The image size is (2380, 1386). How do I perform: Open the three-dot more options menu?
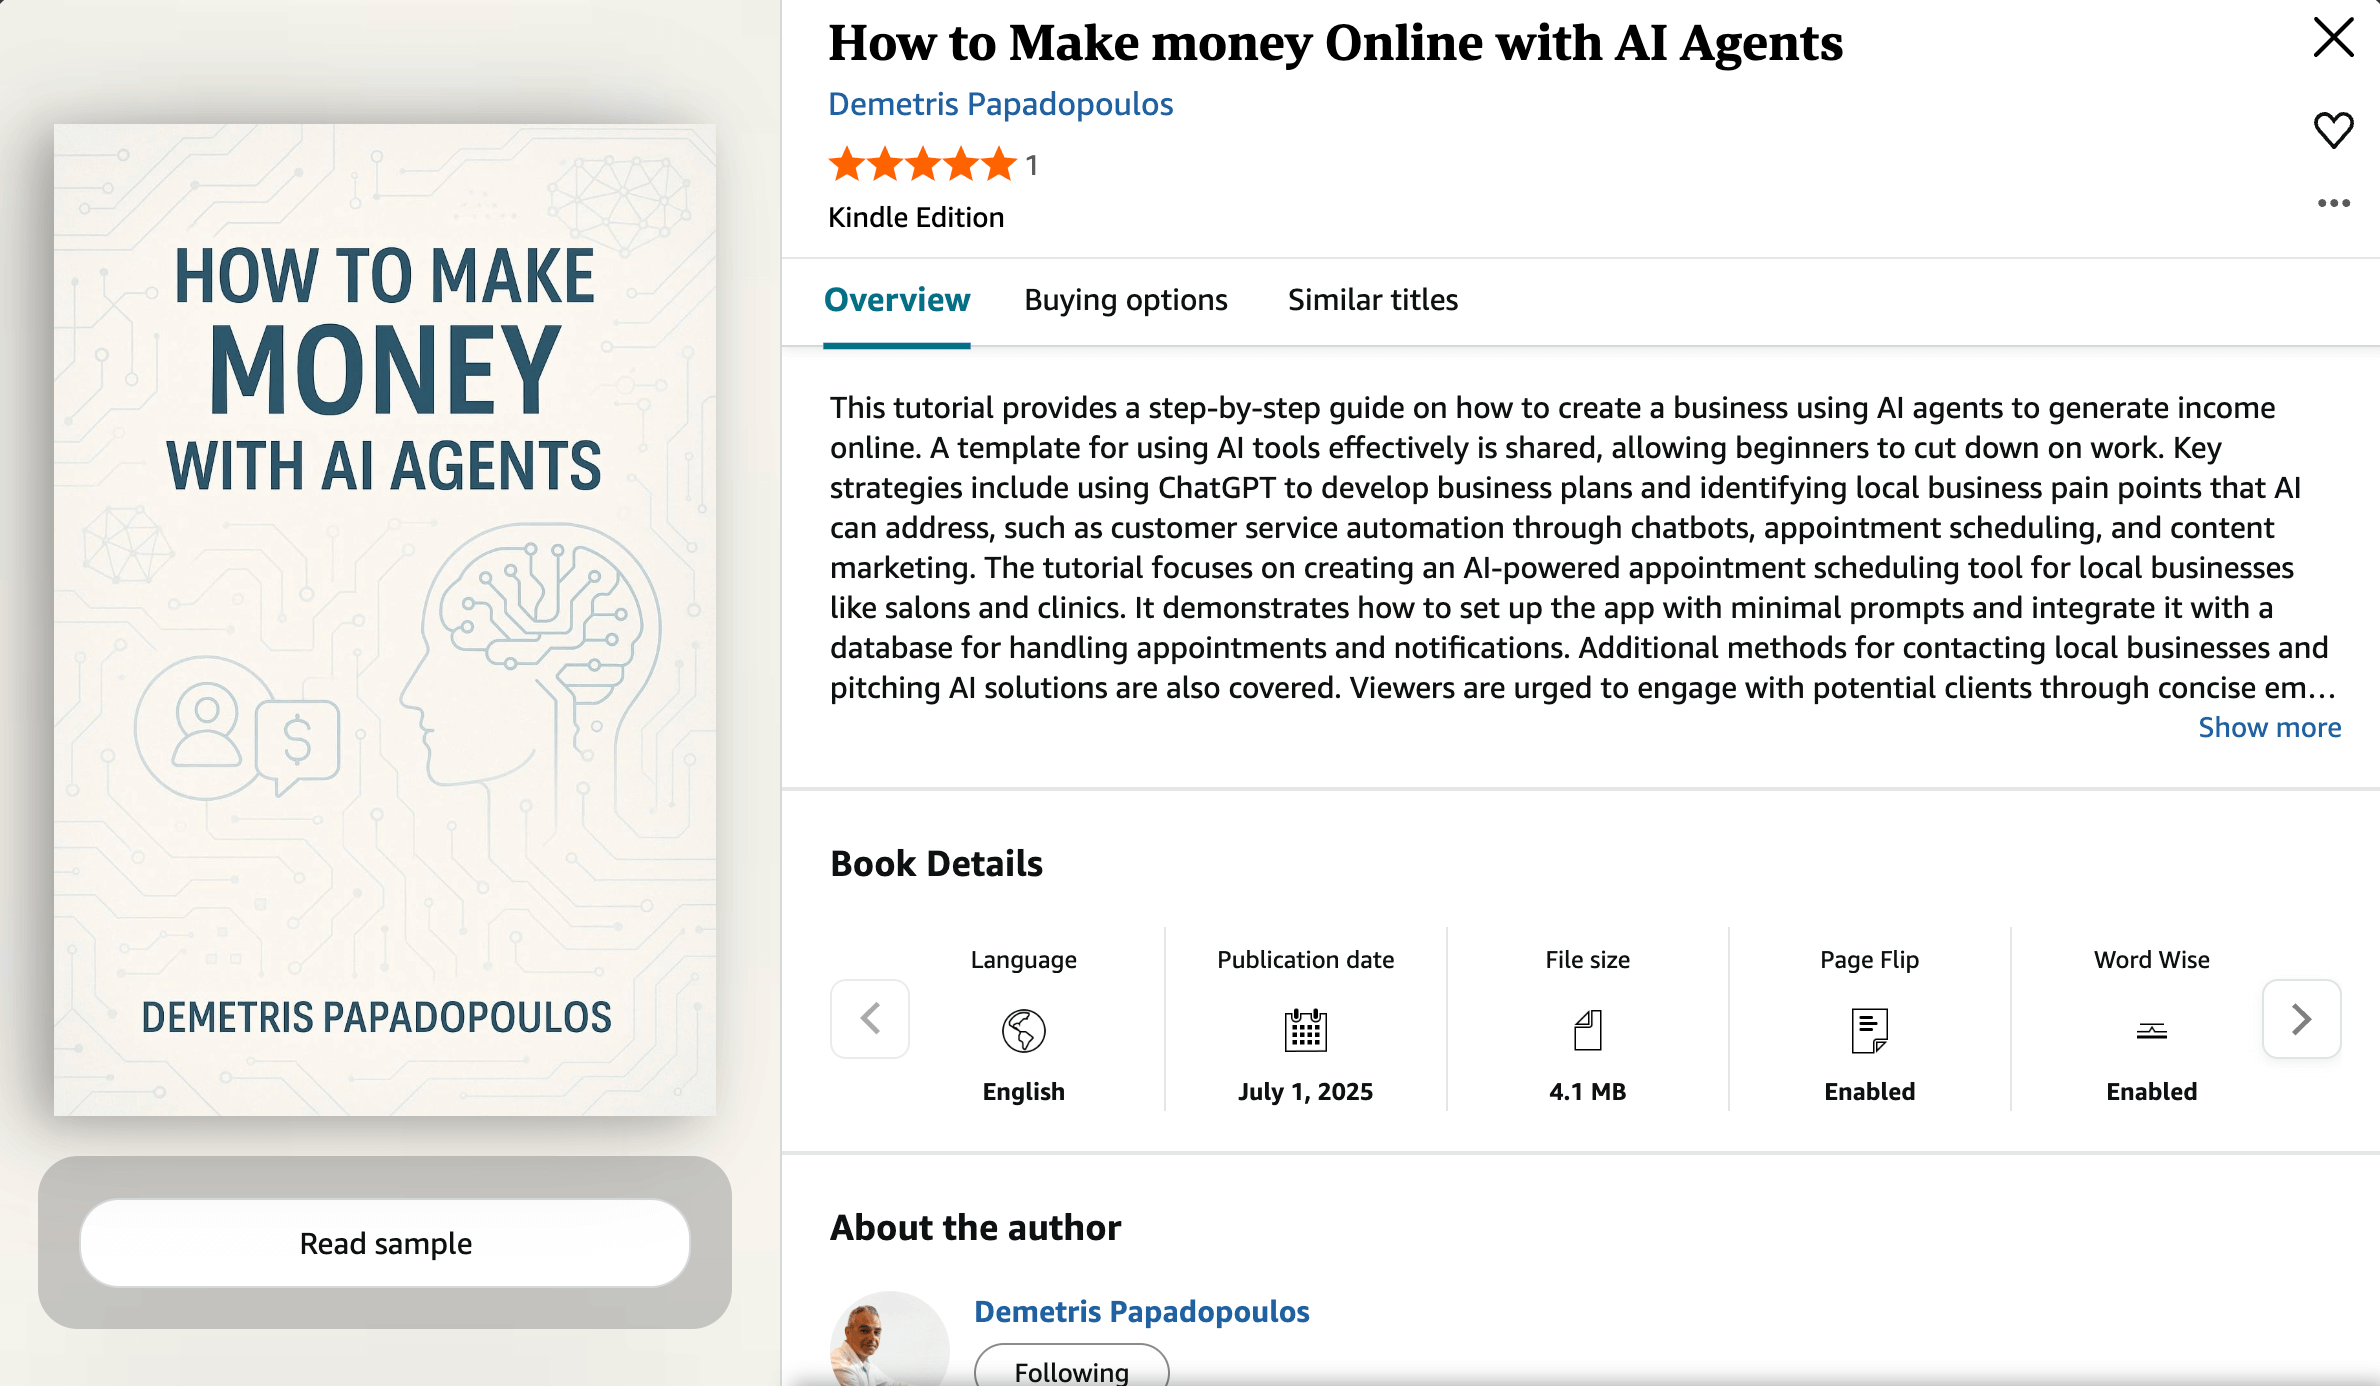click(2333, 203)
